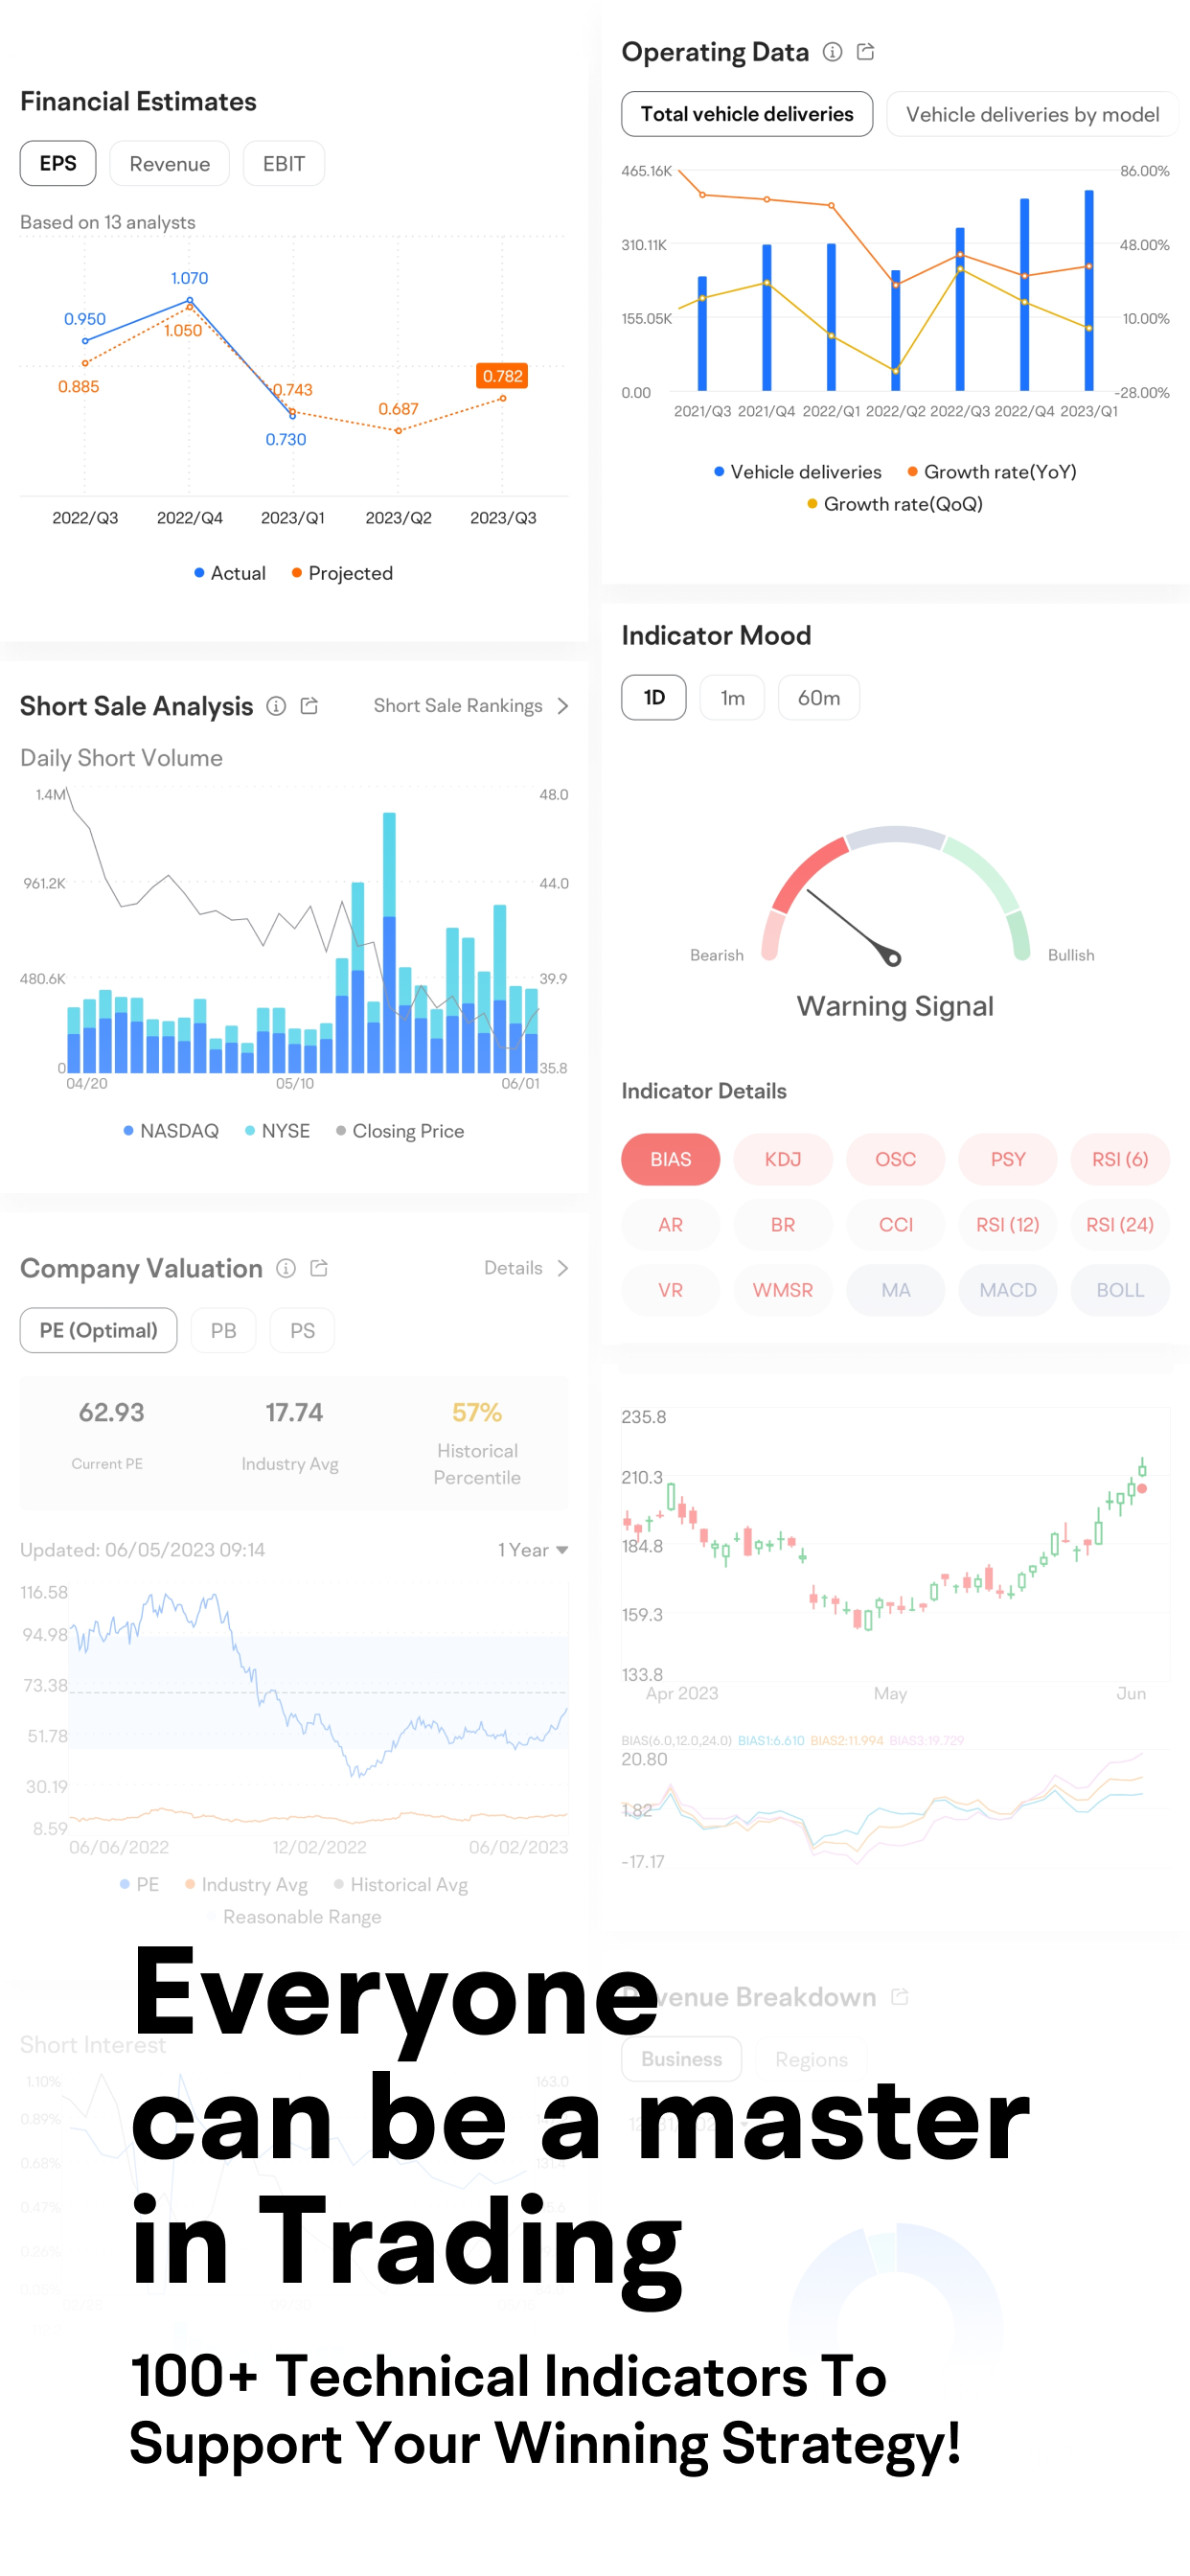
Task: Open Short Sale Rankings link
Action: (458, 706)
